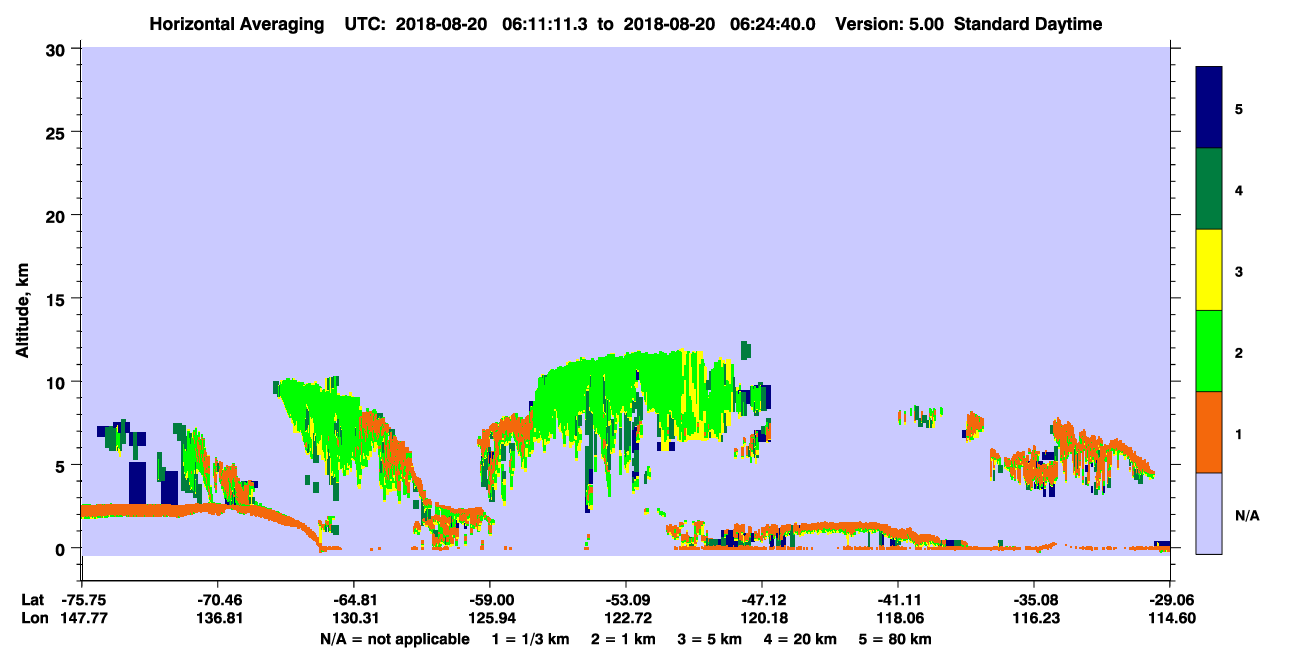Image resolution: width=1300 pixels, height=667 pixels.
Task: Click the lavender N/A colorbar segment
Action: (1209, 513)
